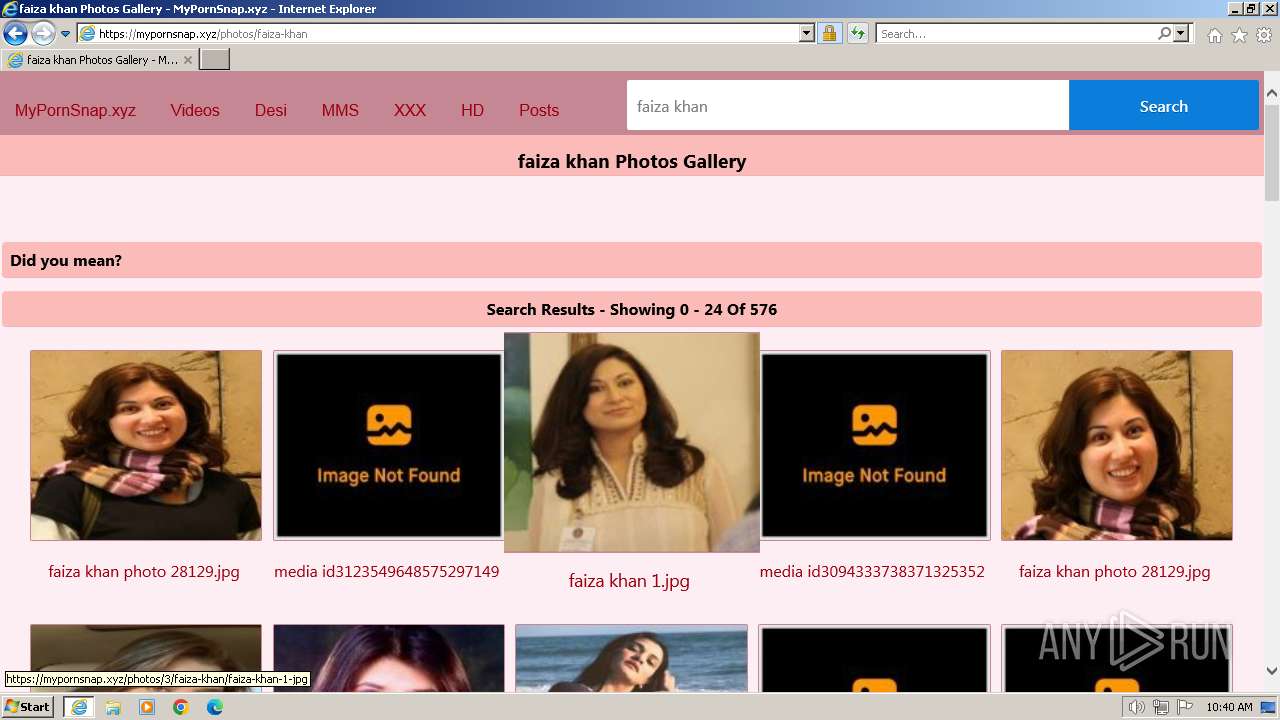Screen dimensions: 1280x720
Task: Go back with the browser Back arrow
Action: (15, 33)
